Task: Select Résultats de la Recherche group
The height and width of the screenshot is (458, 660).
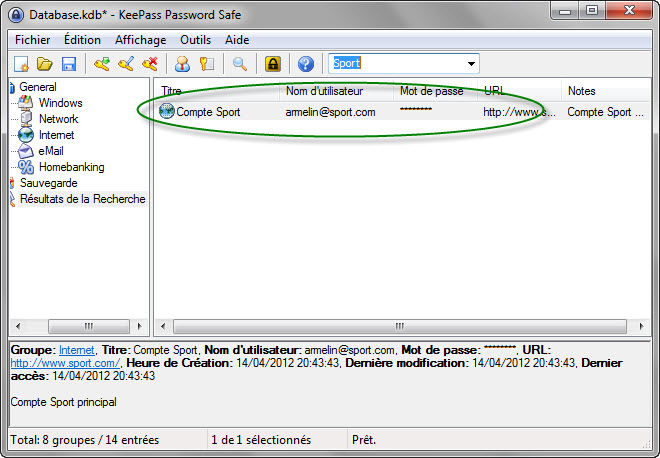Action: 82,199
